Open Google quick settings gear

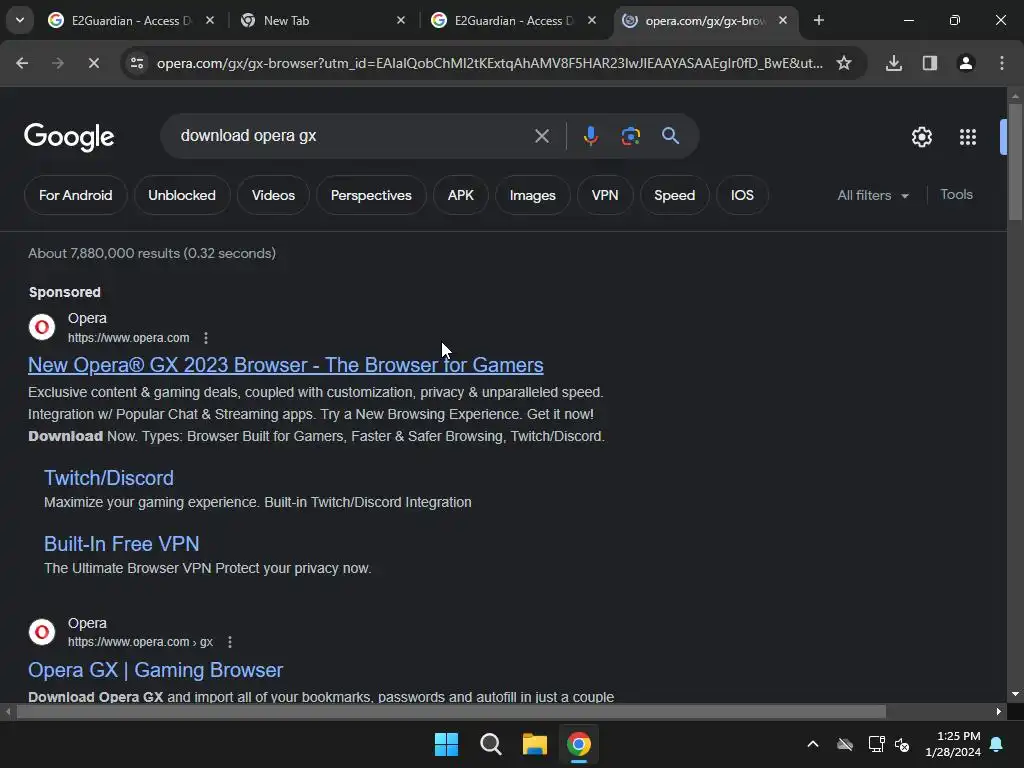click(x=921, y=137)
